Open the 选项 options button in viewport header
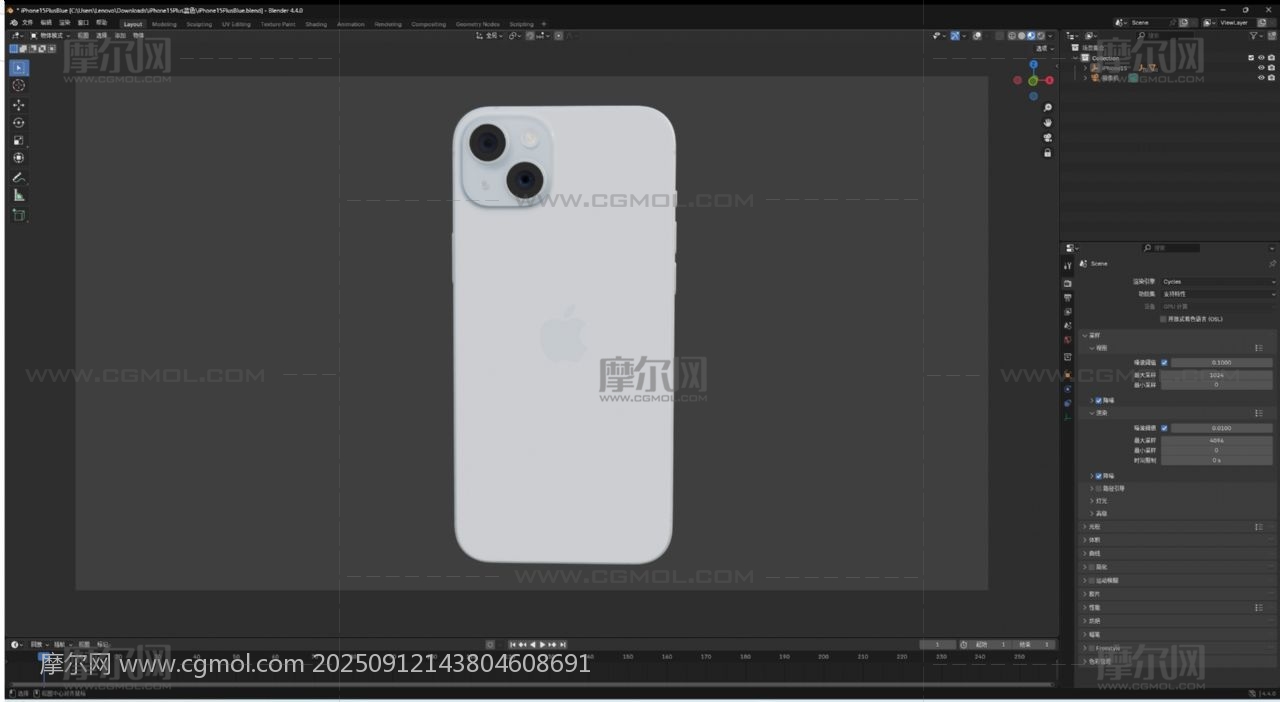 [x=1044, y=48]
